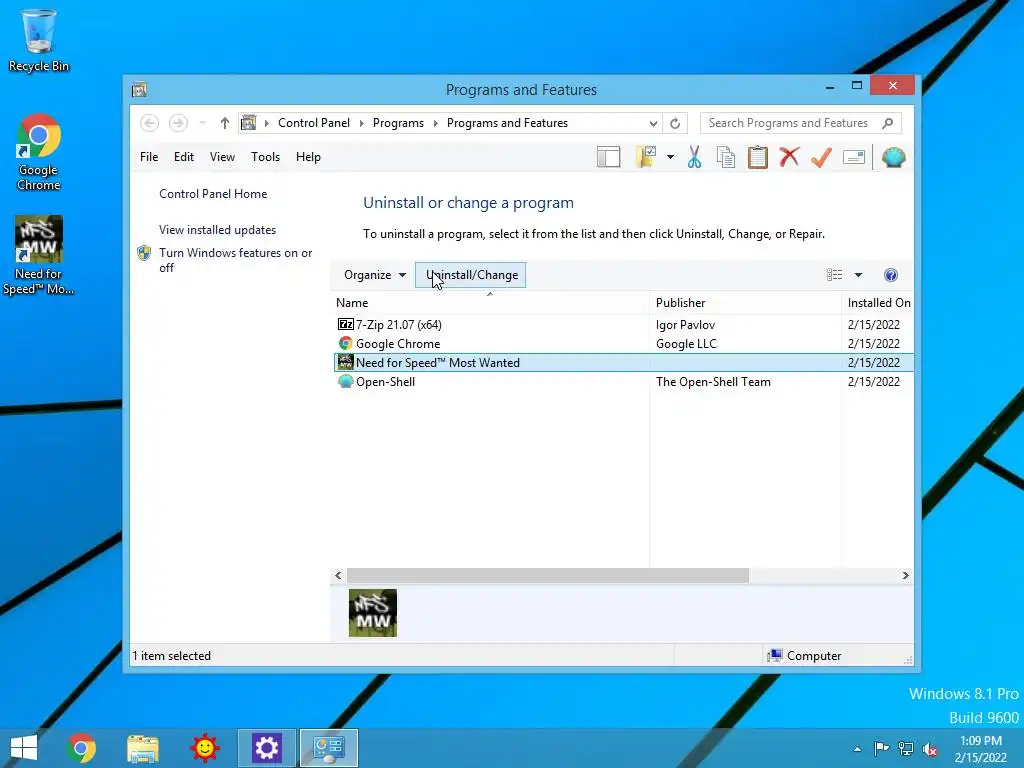The width and height of the screenshot is (1024, 768).
Task: Click the NFS MW details pane thumbnail
Action: (373, 613)
